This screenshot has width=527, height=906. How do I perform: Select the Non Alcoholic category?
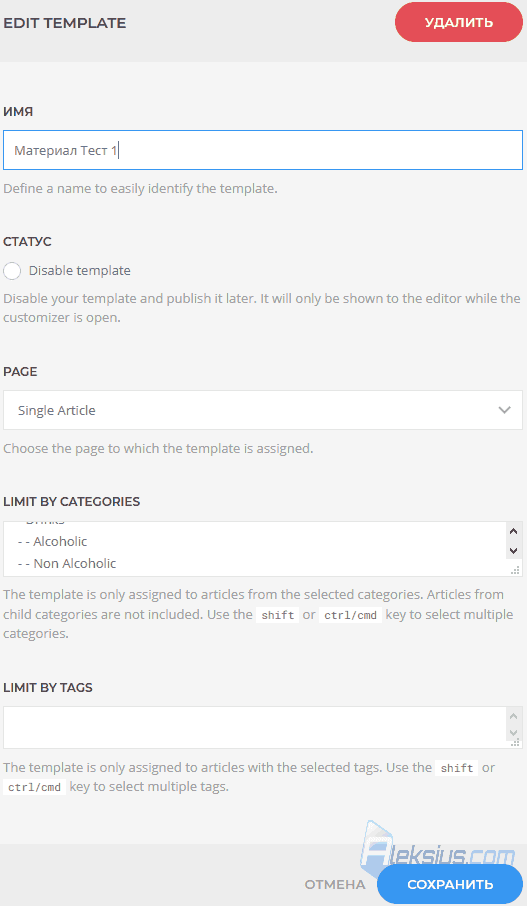(67, 563)
